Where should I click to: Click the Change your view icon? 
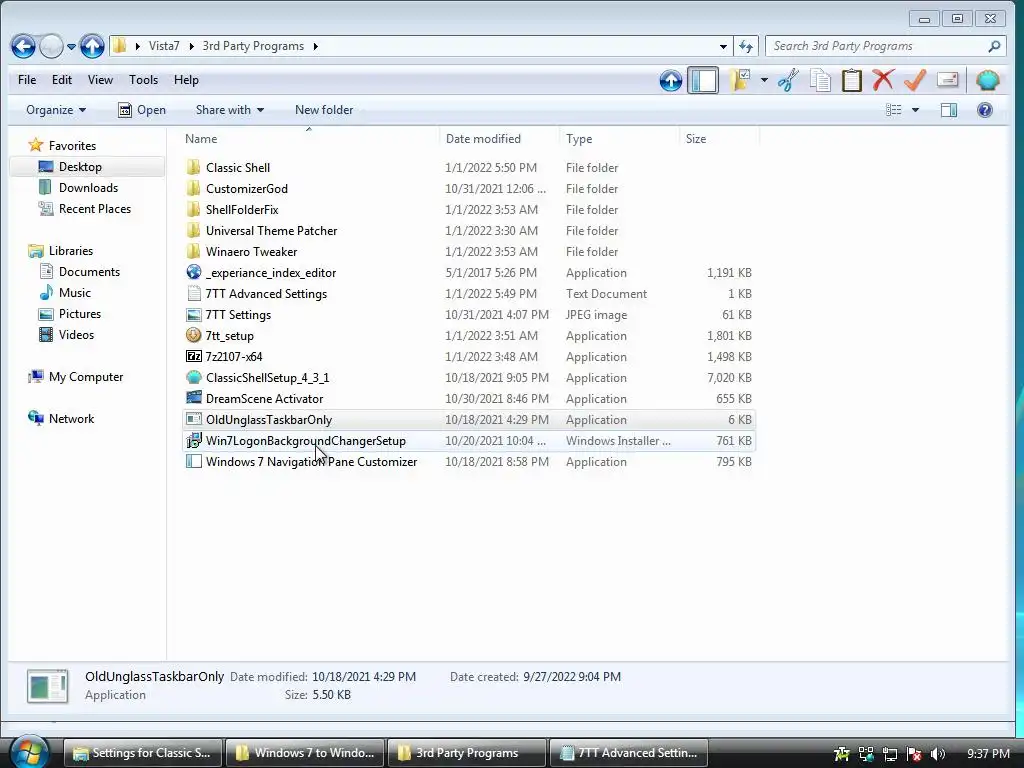pyautogui.click(x=893, y=110)
